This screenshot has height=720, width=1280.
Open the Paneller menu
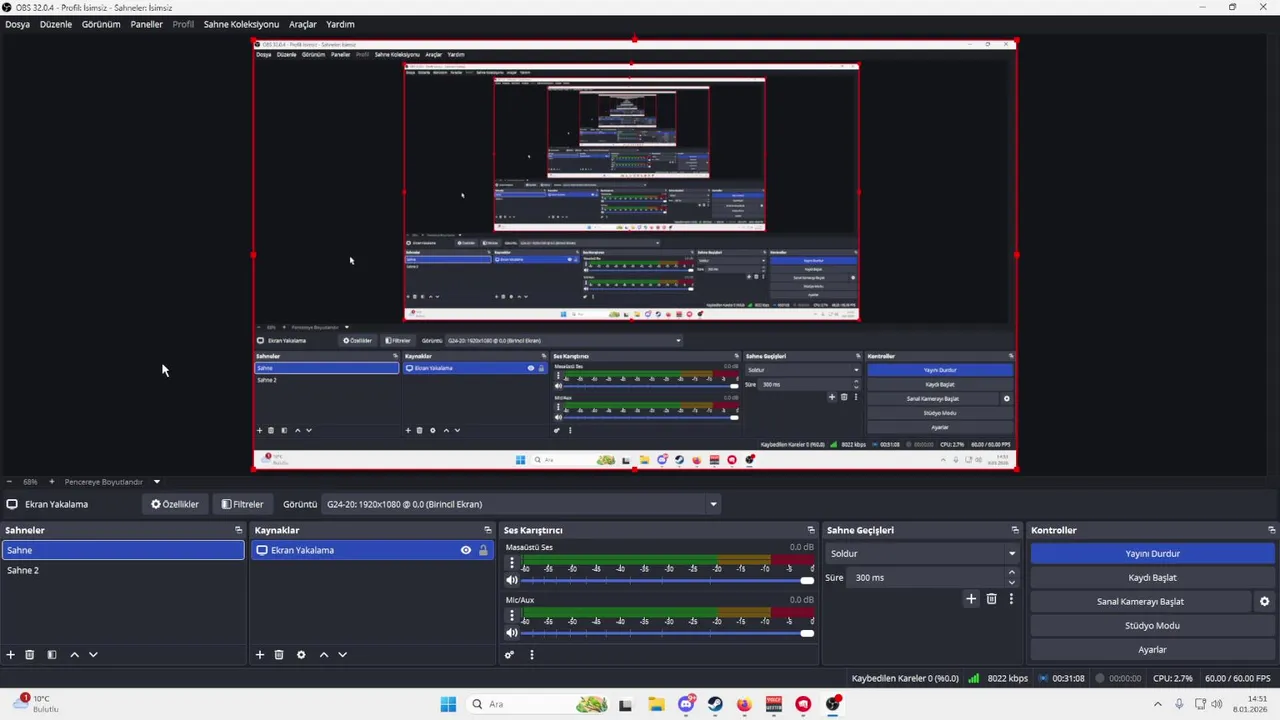tap(146, 24)
